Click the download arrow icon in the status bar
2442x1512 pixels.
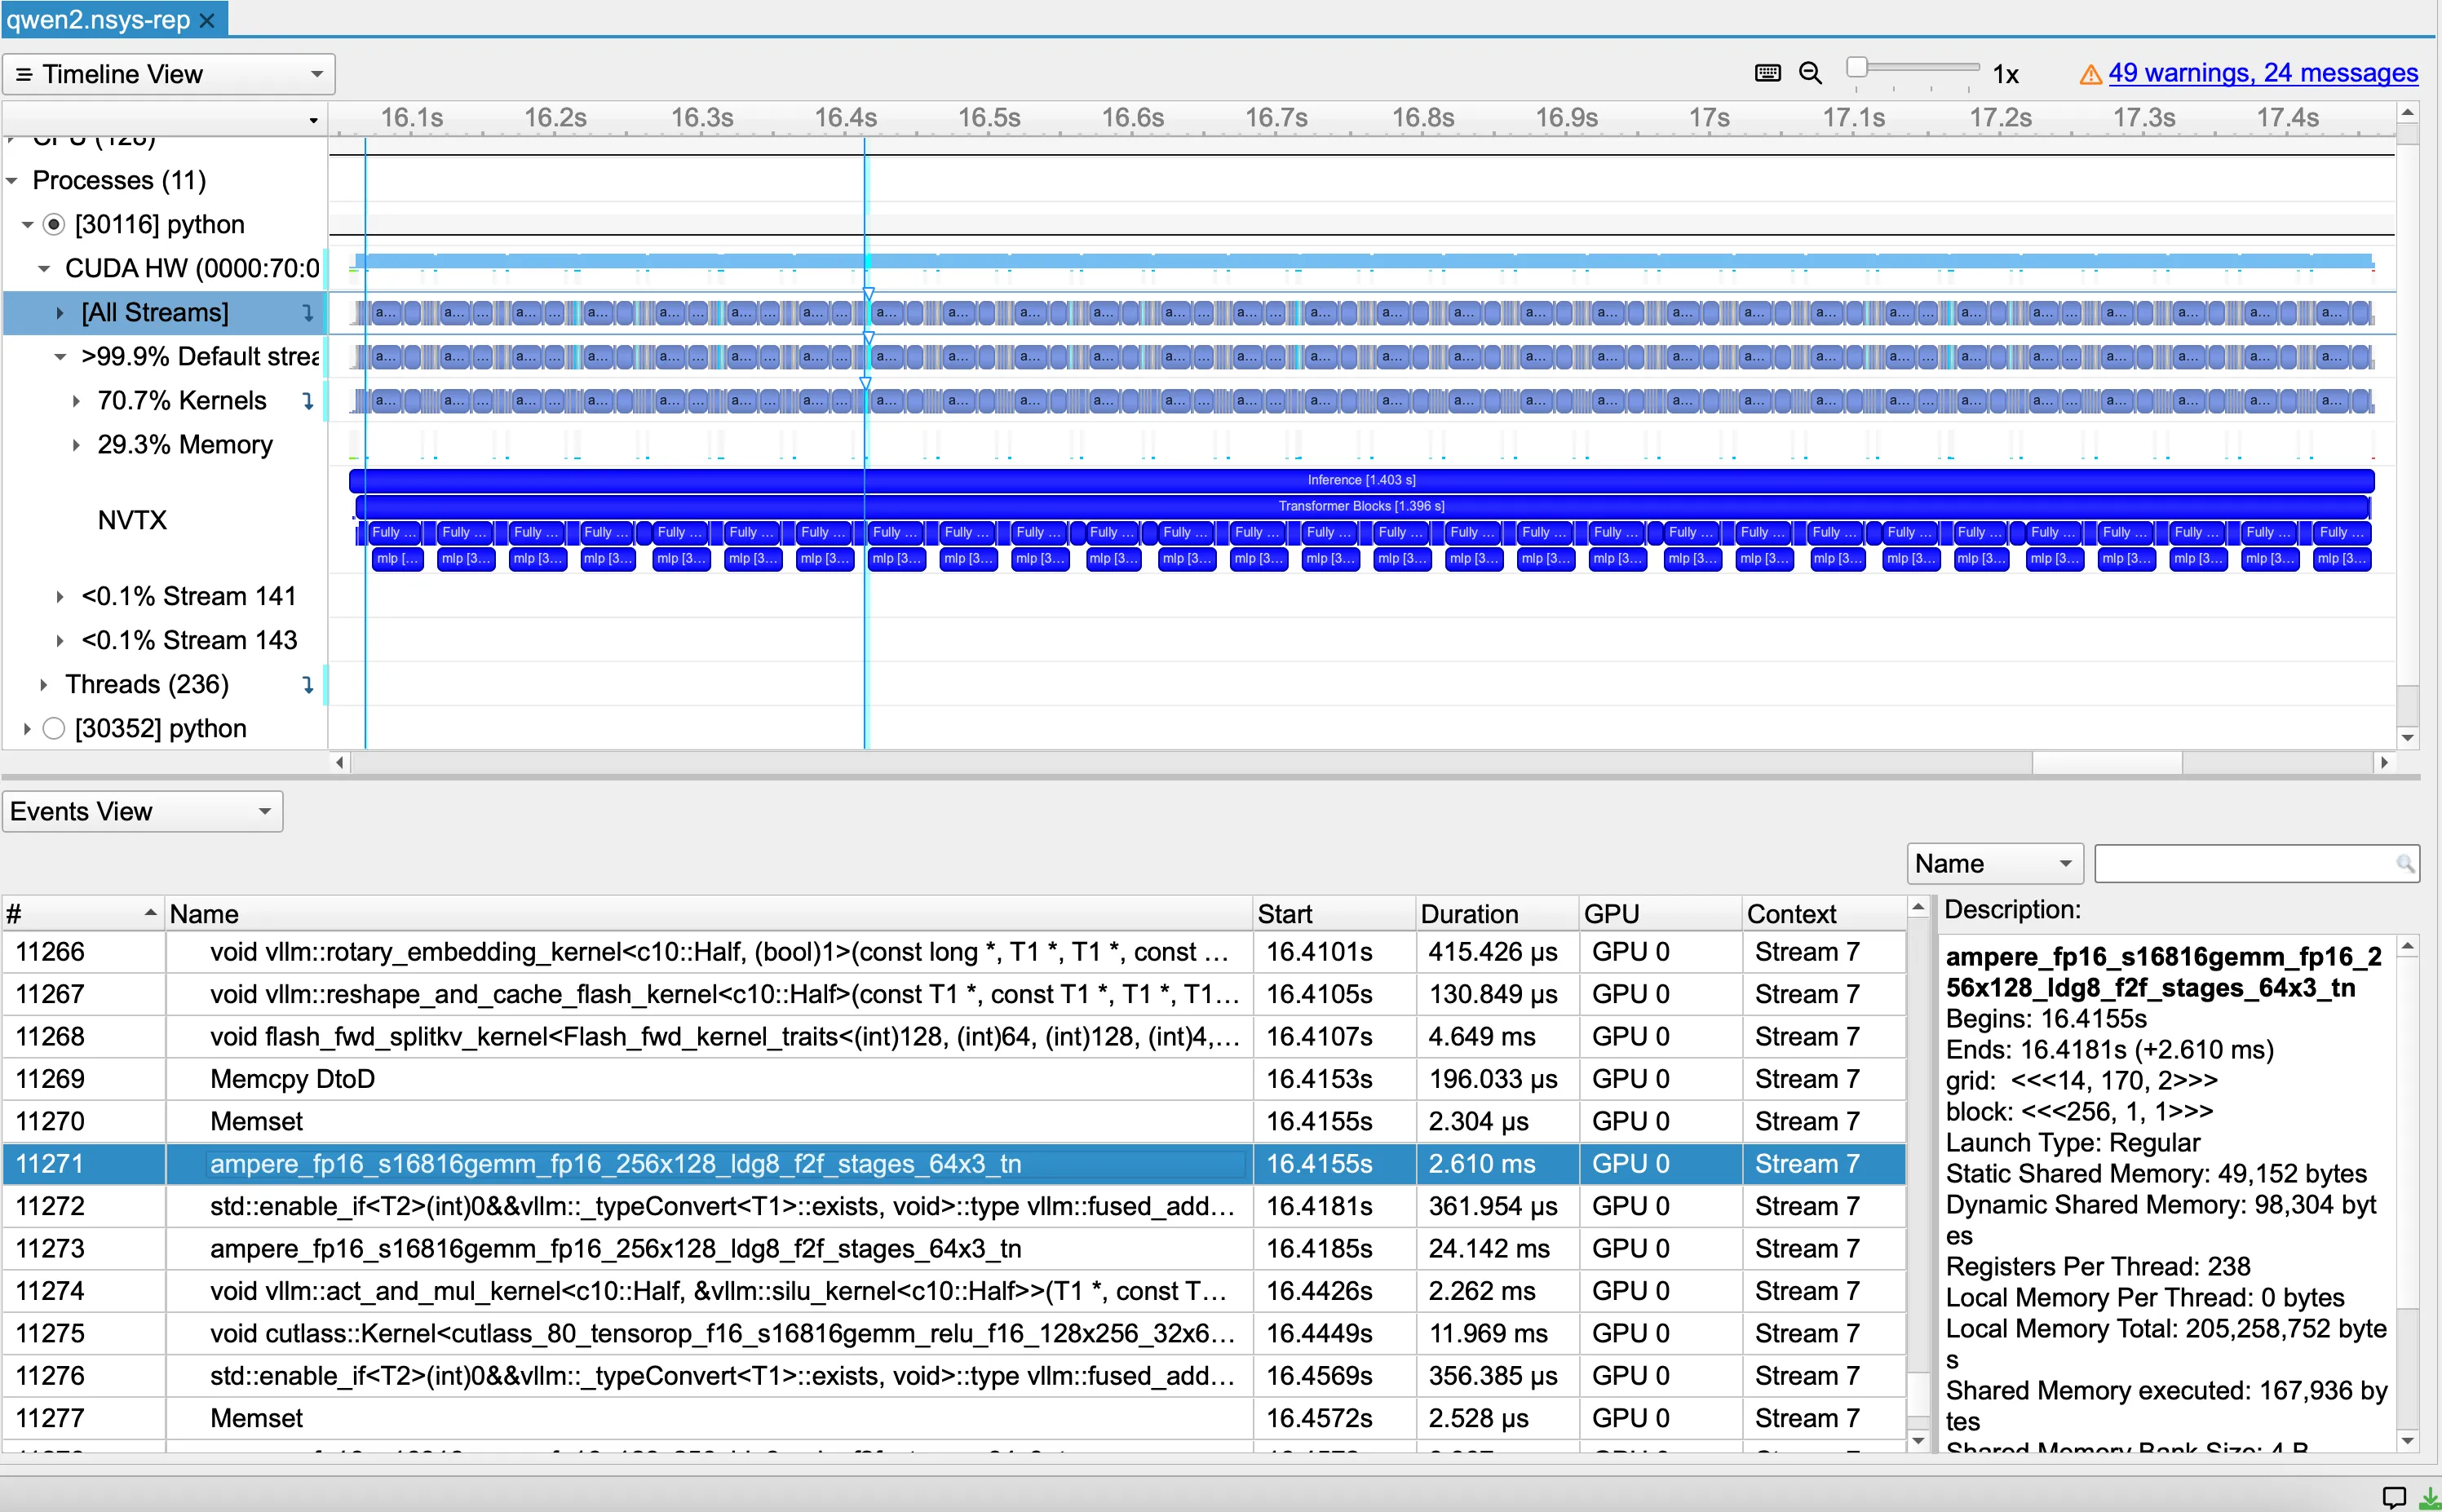click(2428, 1497)
